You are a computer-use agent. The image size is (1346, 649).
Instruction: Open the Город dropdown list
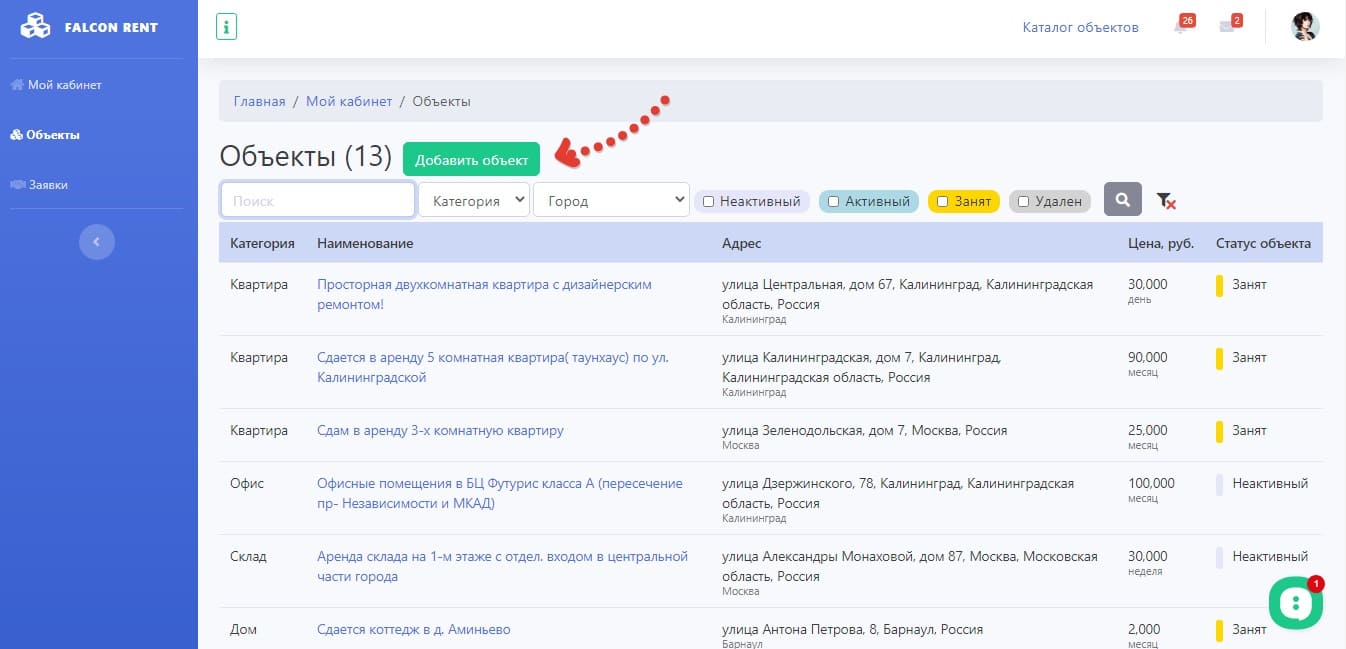click(611, 200)
